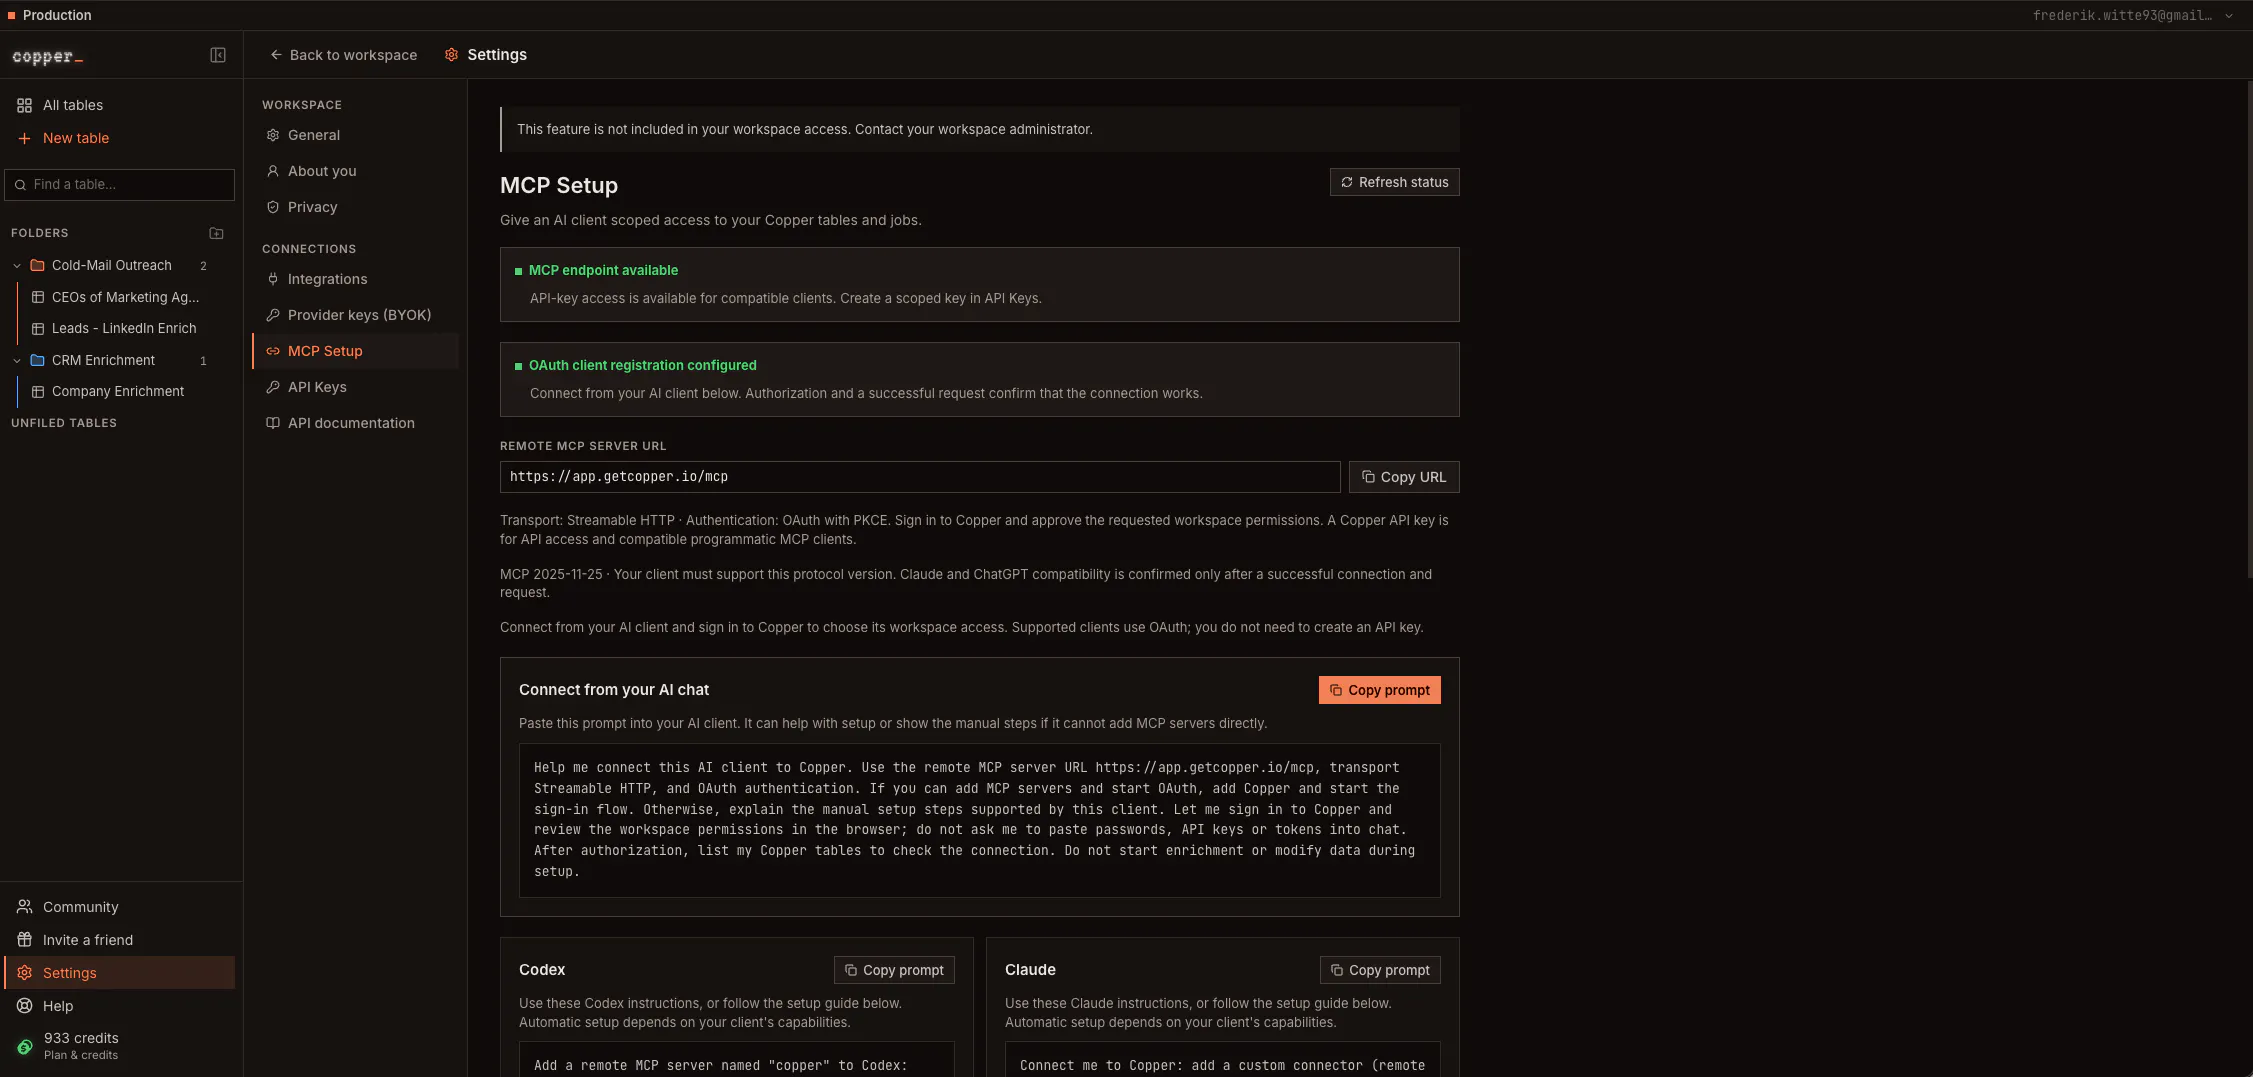Open API documentation
Viewport: 2253px width, 1077px height.
click(356, 423)
